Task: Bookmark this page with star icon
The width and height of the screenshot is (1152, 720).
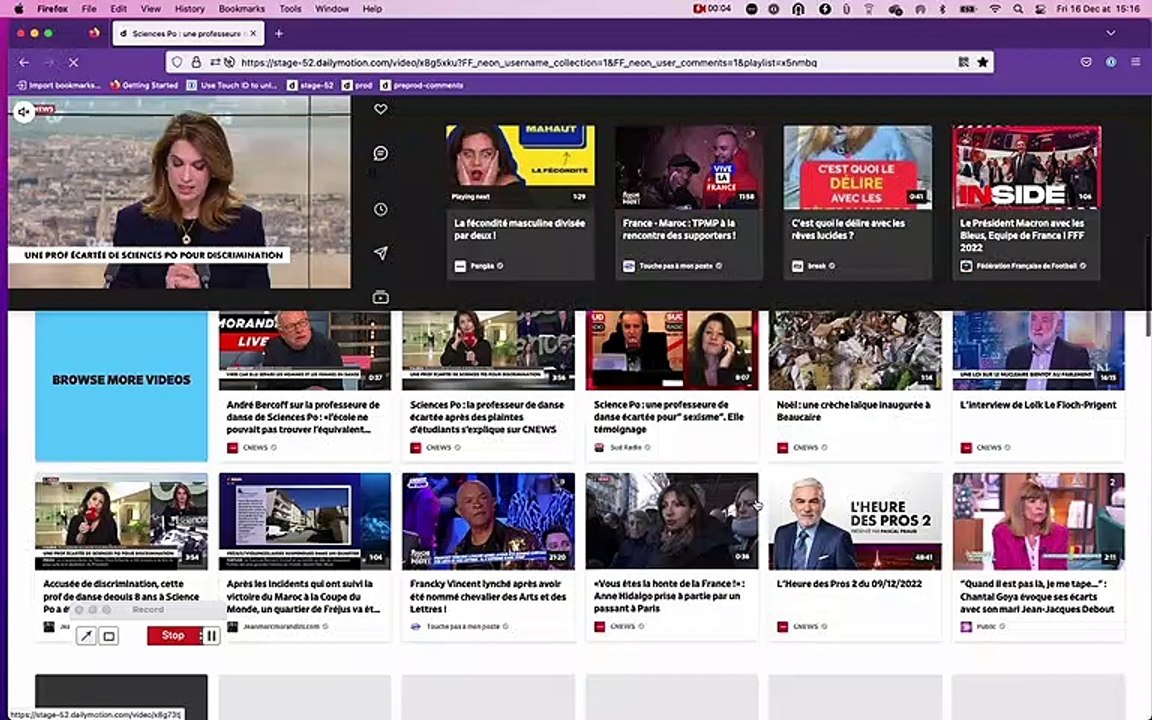Action: coord(982,62)
